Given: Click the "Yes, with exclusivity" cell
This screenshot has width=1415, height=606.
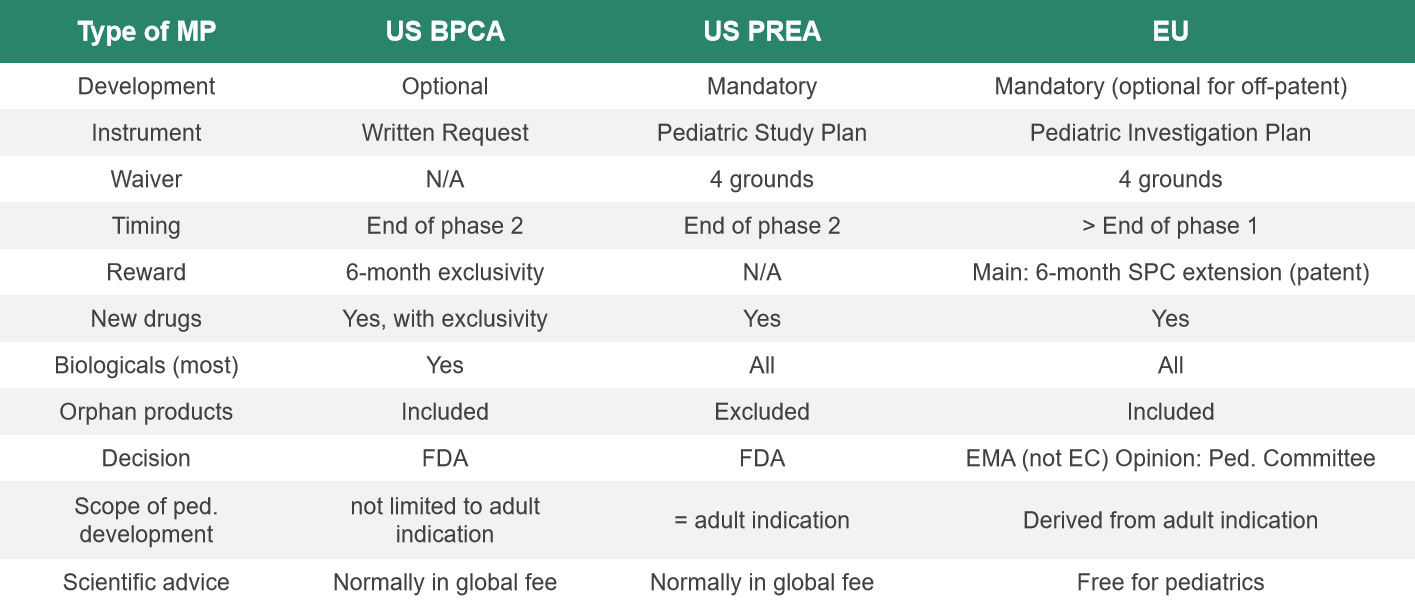Looking at the screenshot, I should (445, 319).
